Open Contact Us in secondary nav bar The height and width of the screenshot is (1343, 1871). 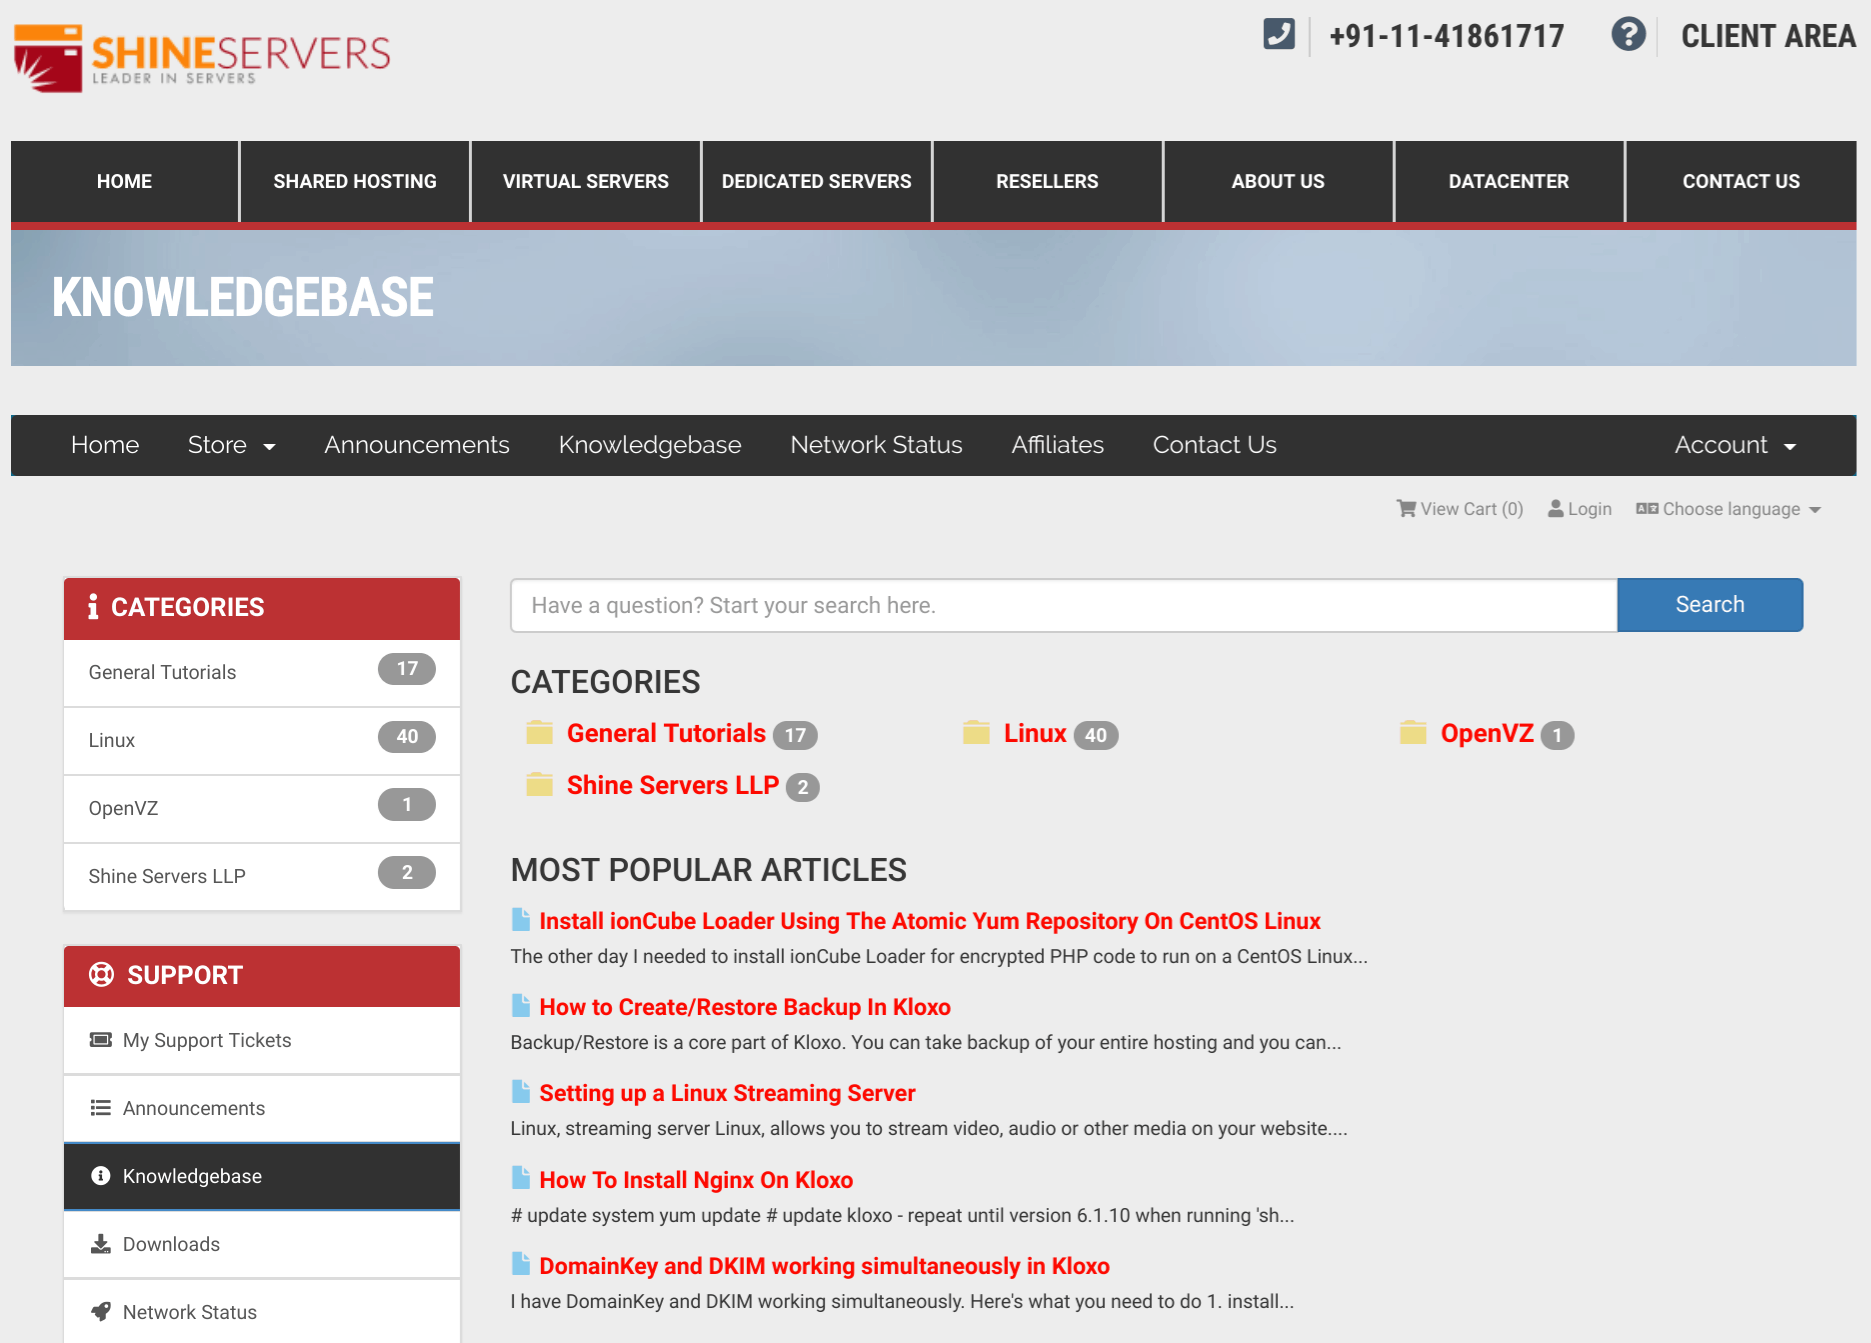coord(1214,445)
